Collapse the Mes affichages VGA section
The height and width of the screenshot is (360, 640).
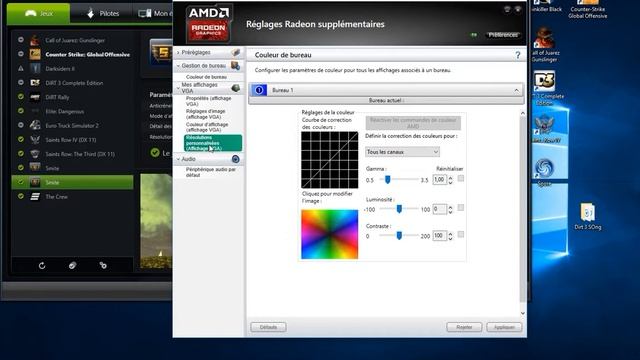(178, 88)
